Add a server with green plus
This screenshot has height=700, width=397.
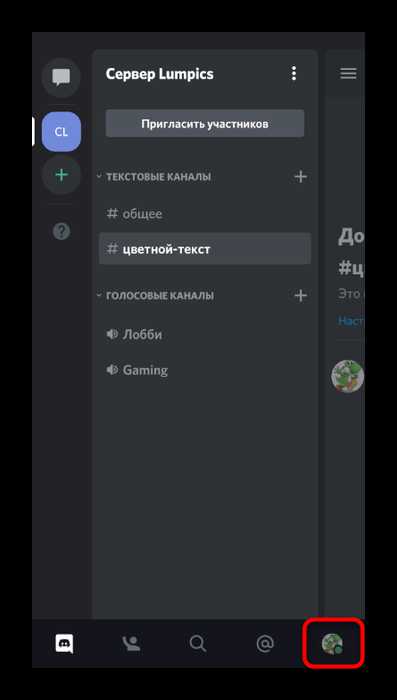point(61,175)
